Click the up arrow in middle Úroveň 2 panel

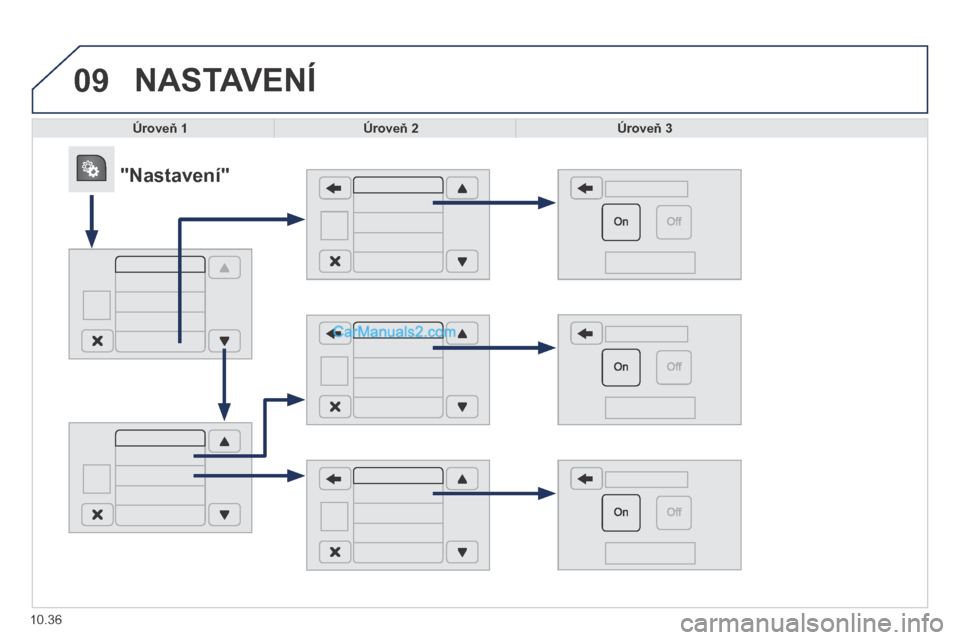[x=462, y=333]
